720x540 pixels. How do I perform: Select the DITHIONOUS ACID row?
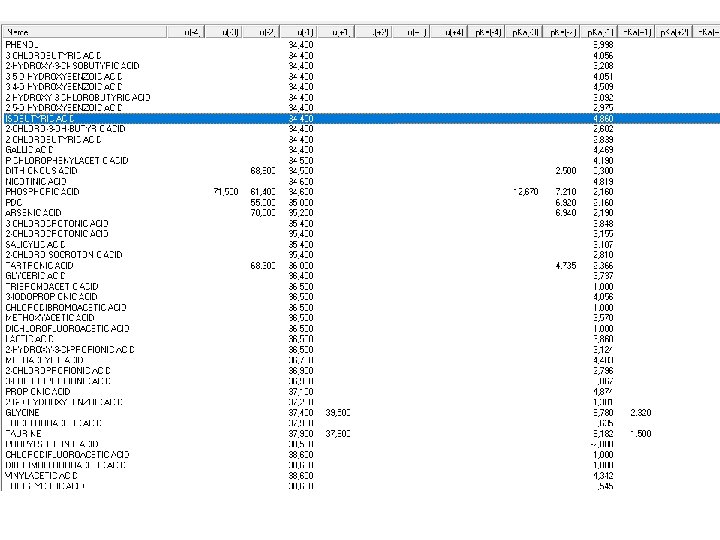362,171
